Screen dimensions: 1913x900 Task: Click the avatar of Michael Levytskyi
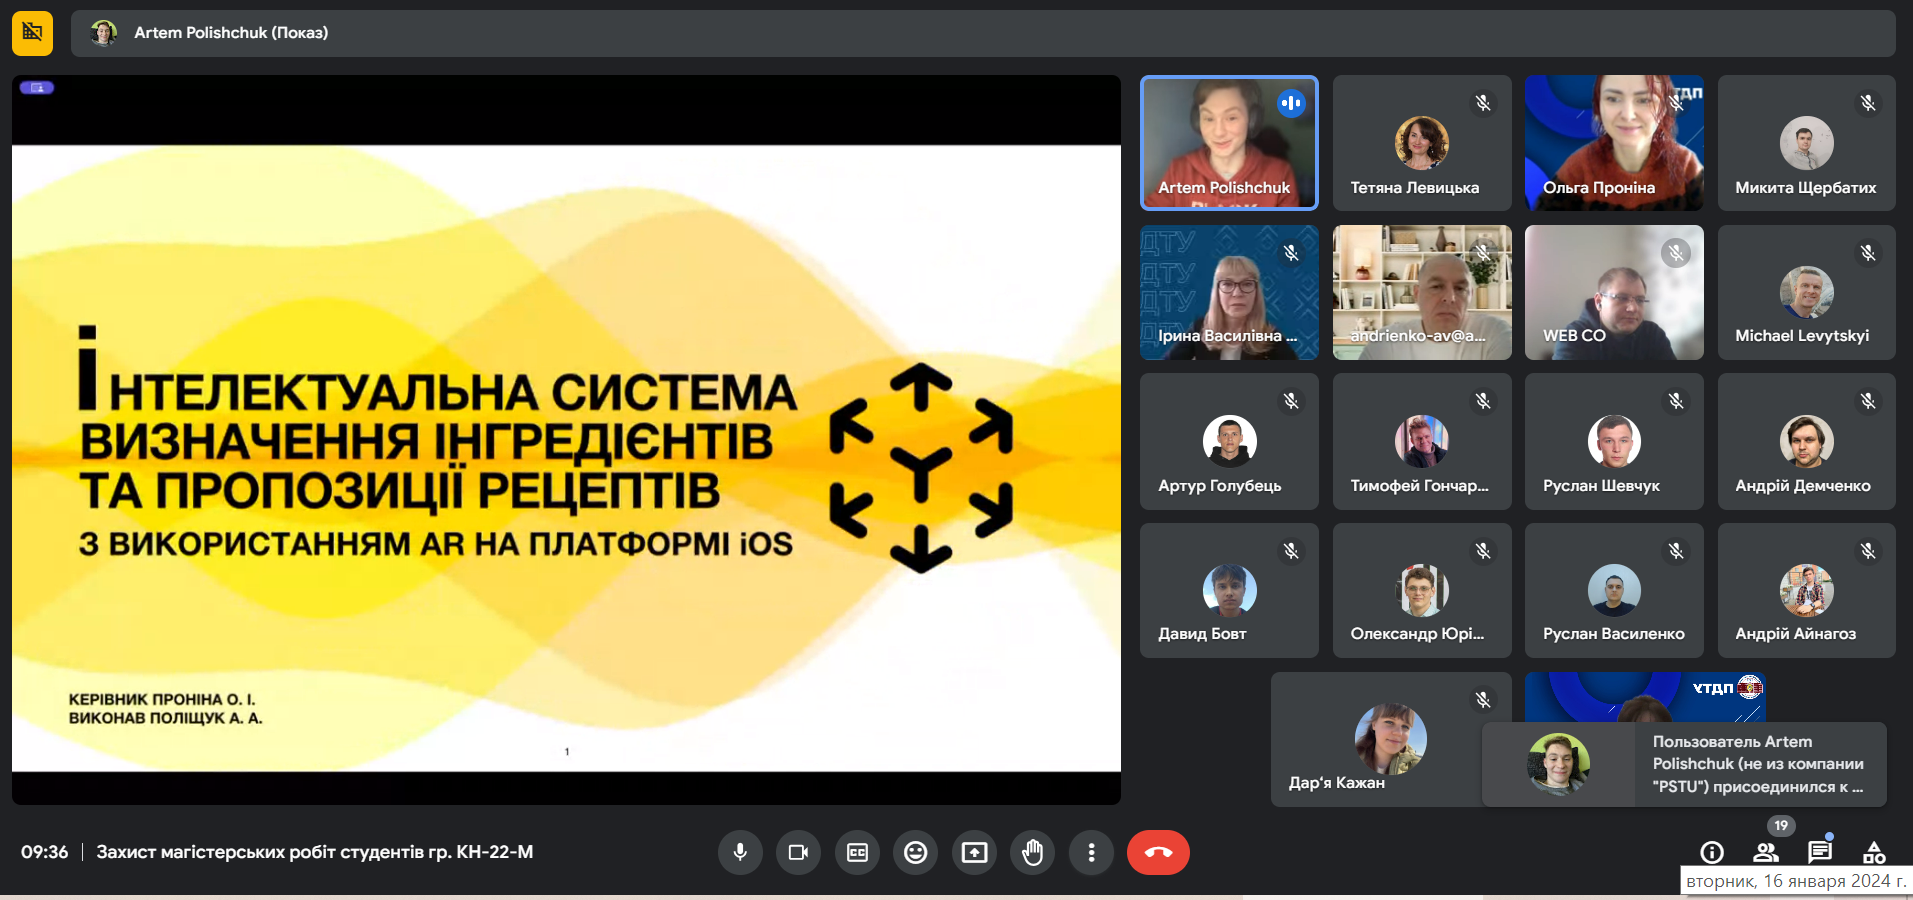click(1806, 292)
